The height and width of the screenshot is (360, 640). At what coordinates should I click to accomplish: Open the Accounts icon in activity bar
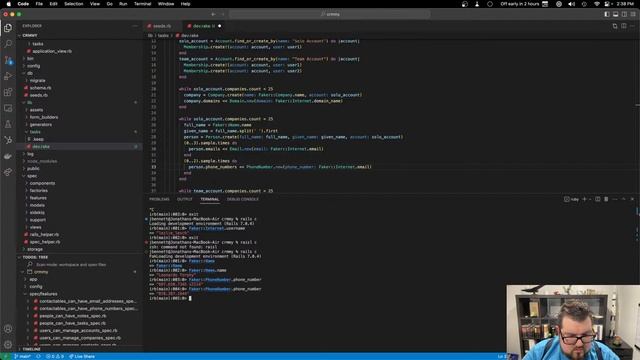point(8,329)
